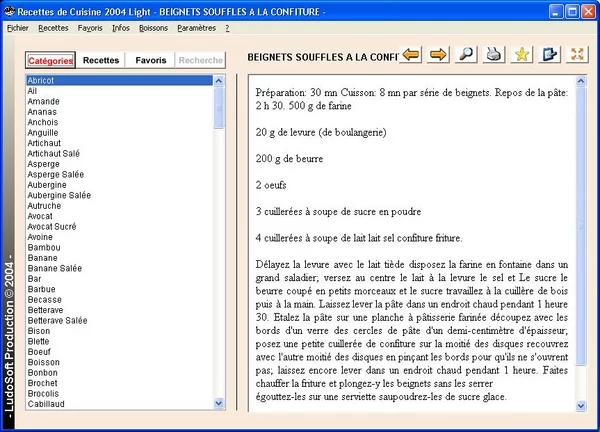Select the Becasse category

pos(119,300)
